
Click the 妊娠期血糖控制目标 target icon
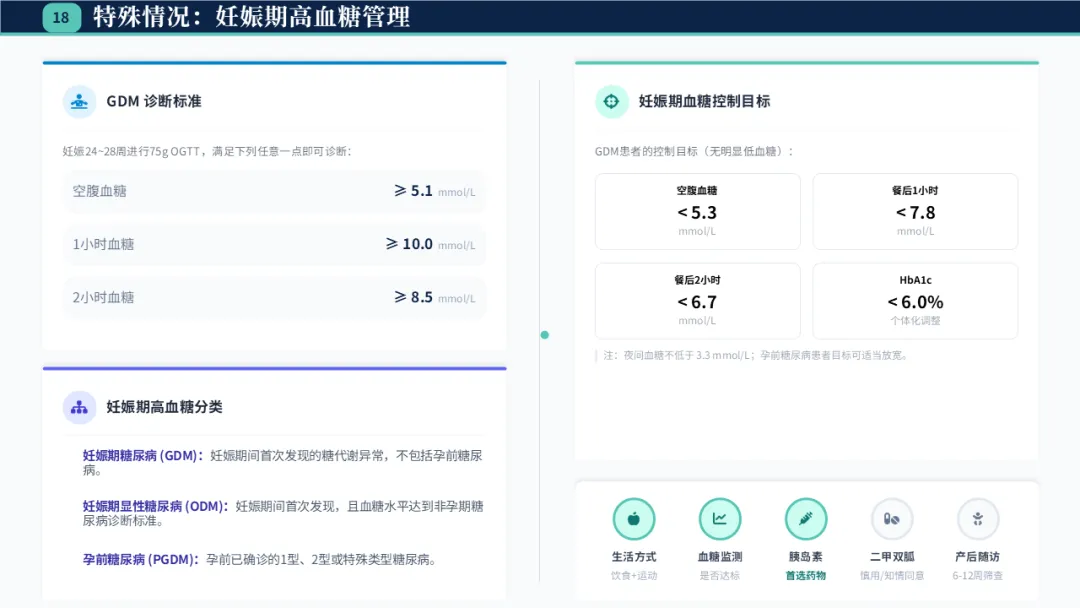[x=611, y=102]
